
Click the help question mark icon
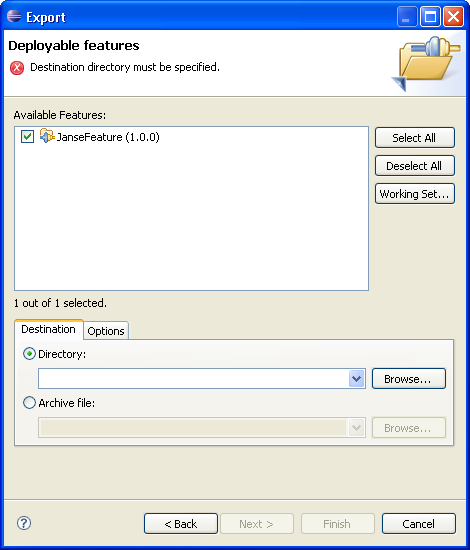tap(24, 523)
